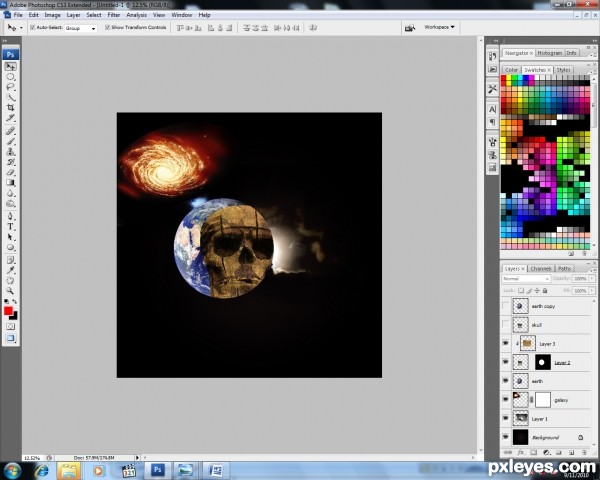
Task: Select the Hand tool
Action: (x=10, y=281)
